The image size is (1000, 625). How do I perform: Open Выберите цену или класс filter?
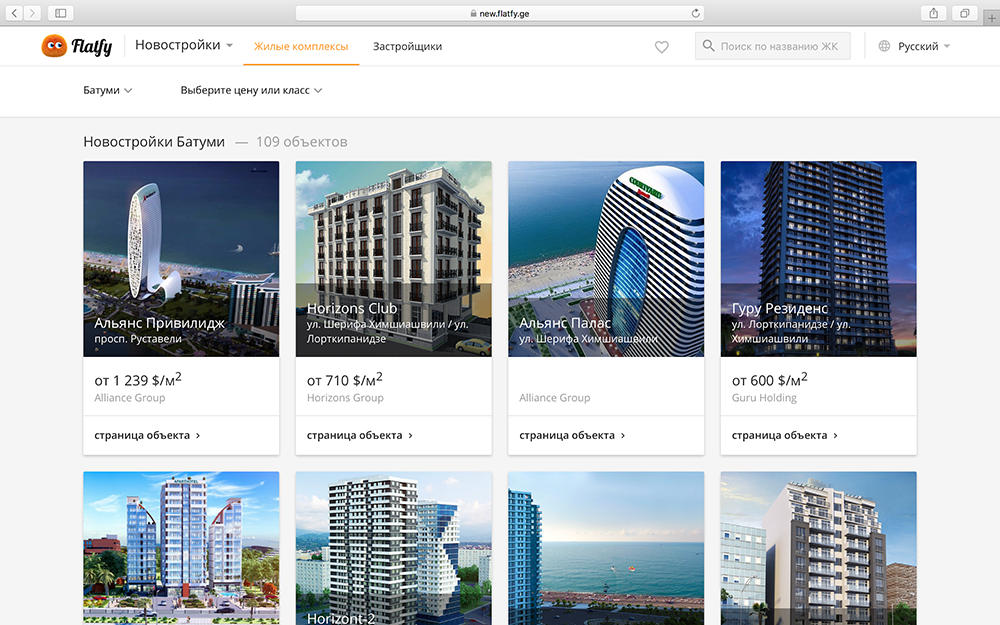click(251, 90)
